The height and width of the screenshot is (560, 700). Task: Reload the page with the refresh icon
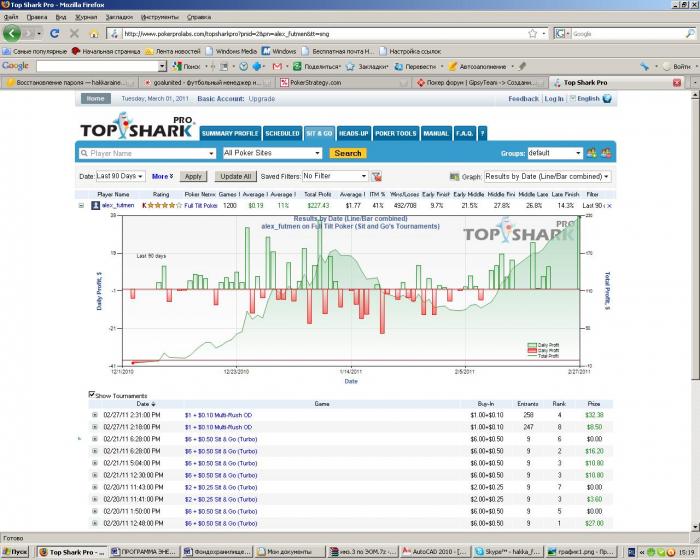coord(54,33)
